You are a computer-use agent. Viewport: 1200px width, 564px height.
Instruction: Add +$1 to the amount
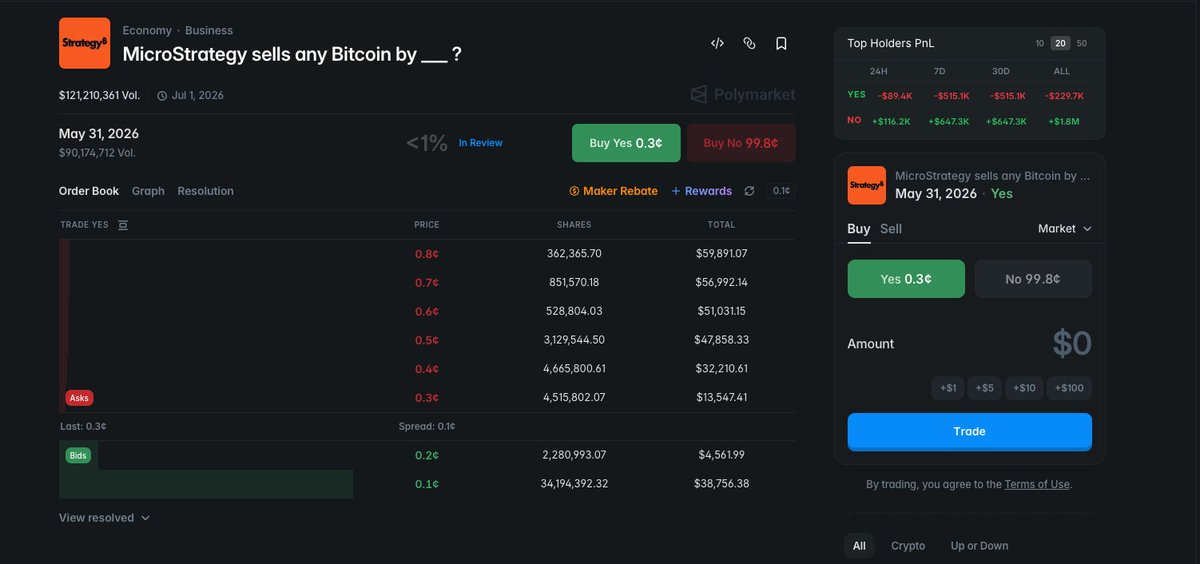pos(948,388)
